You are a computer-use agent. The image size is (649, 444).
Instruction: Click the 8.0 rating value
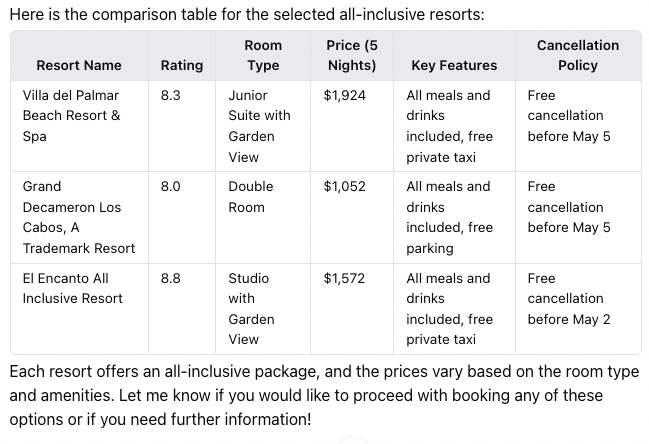click(170, 187)
